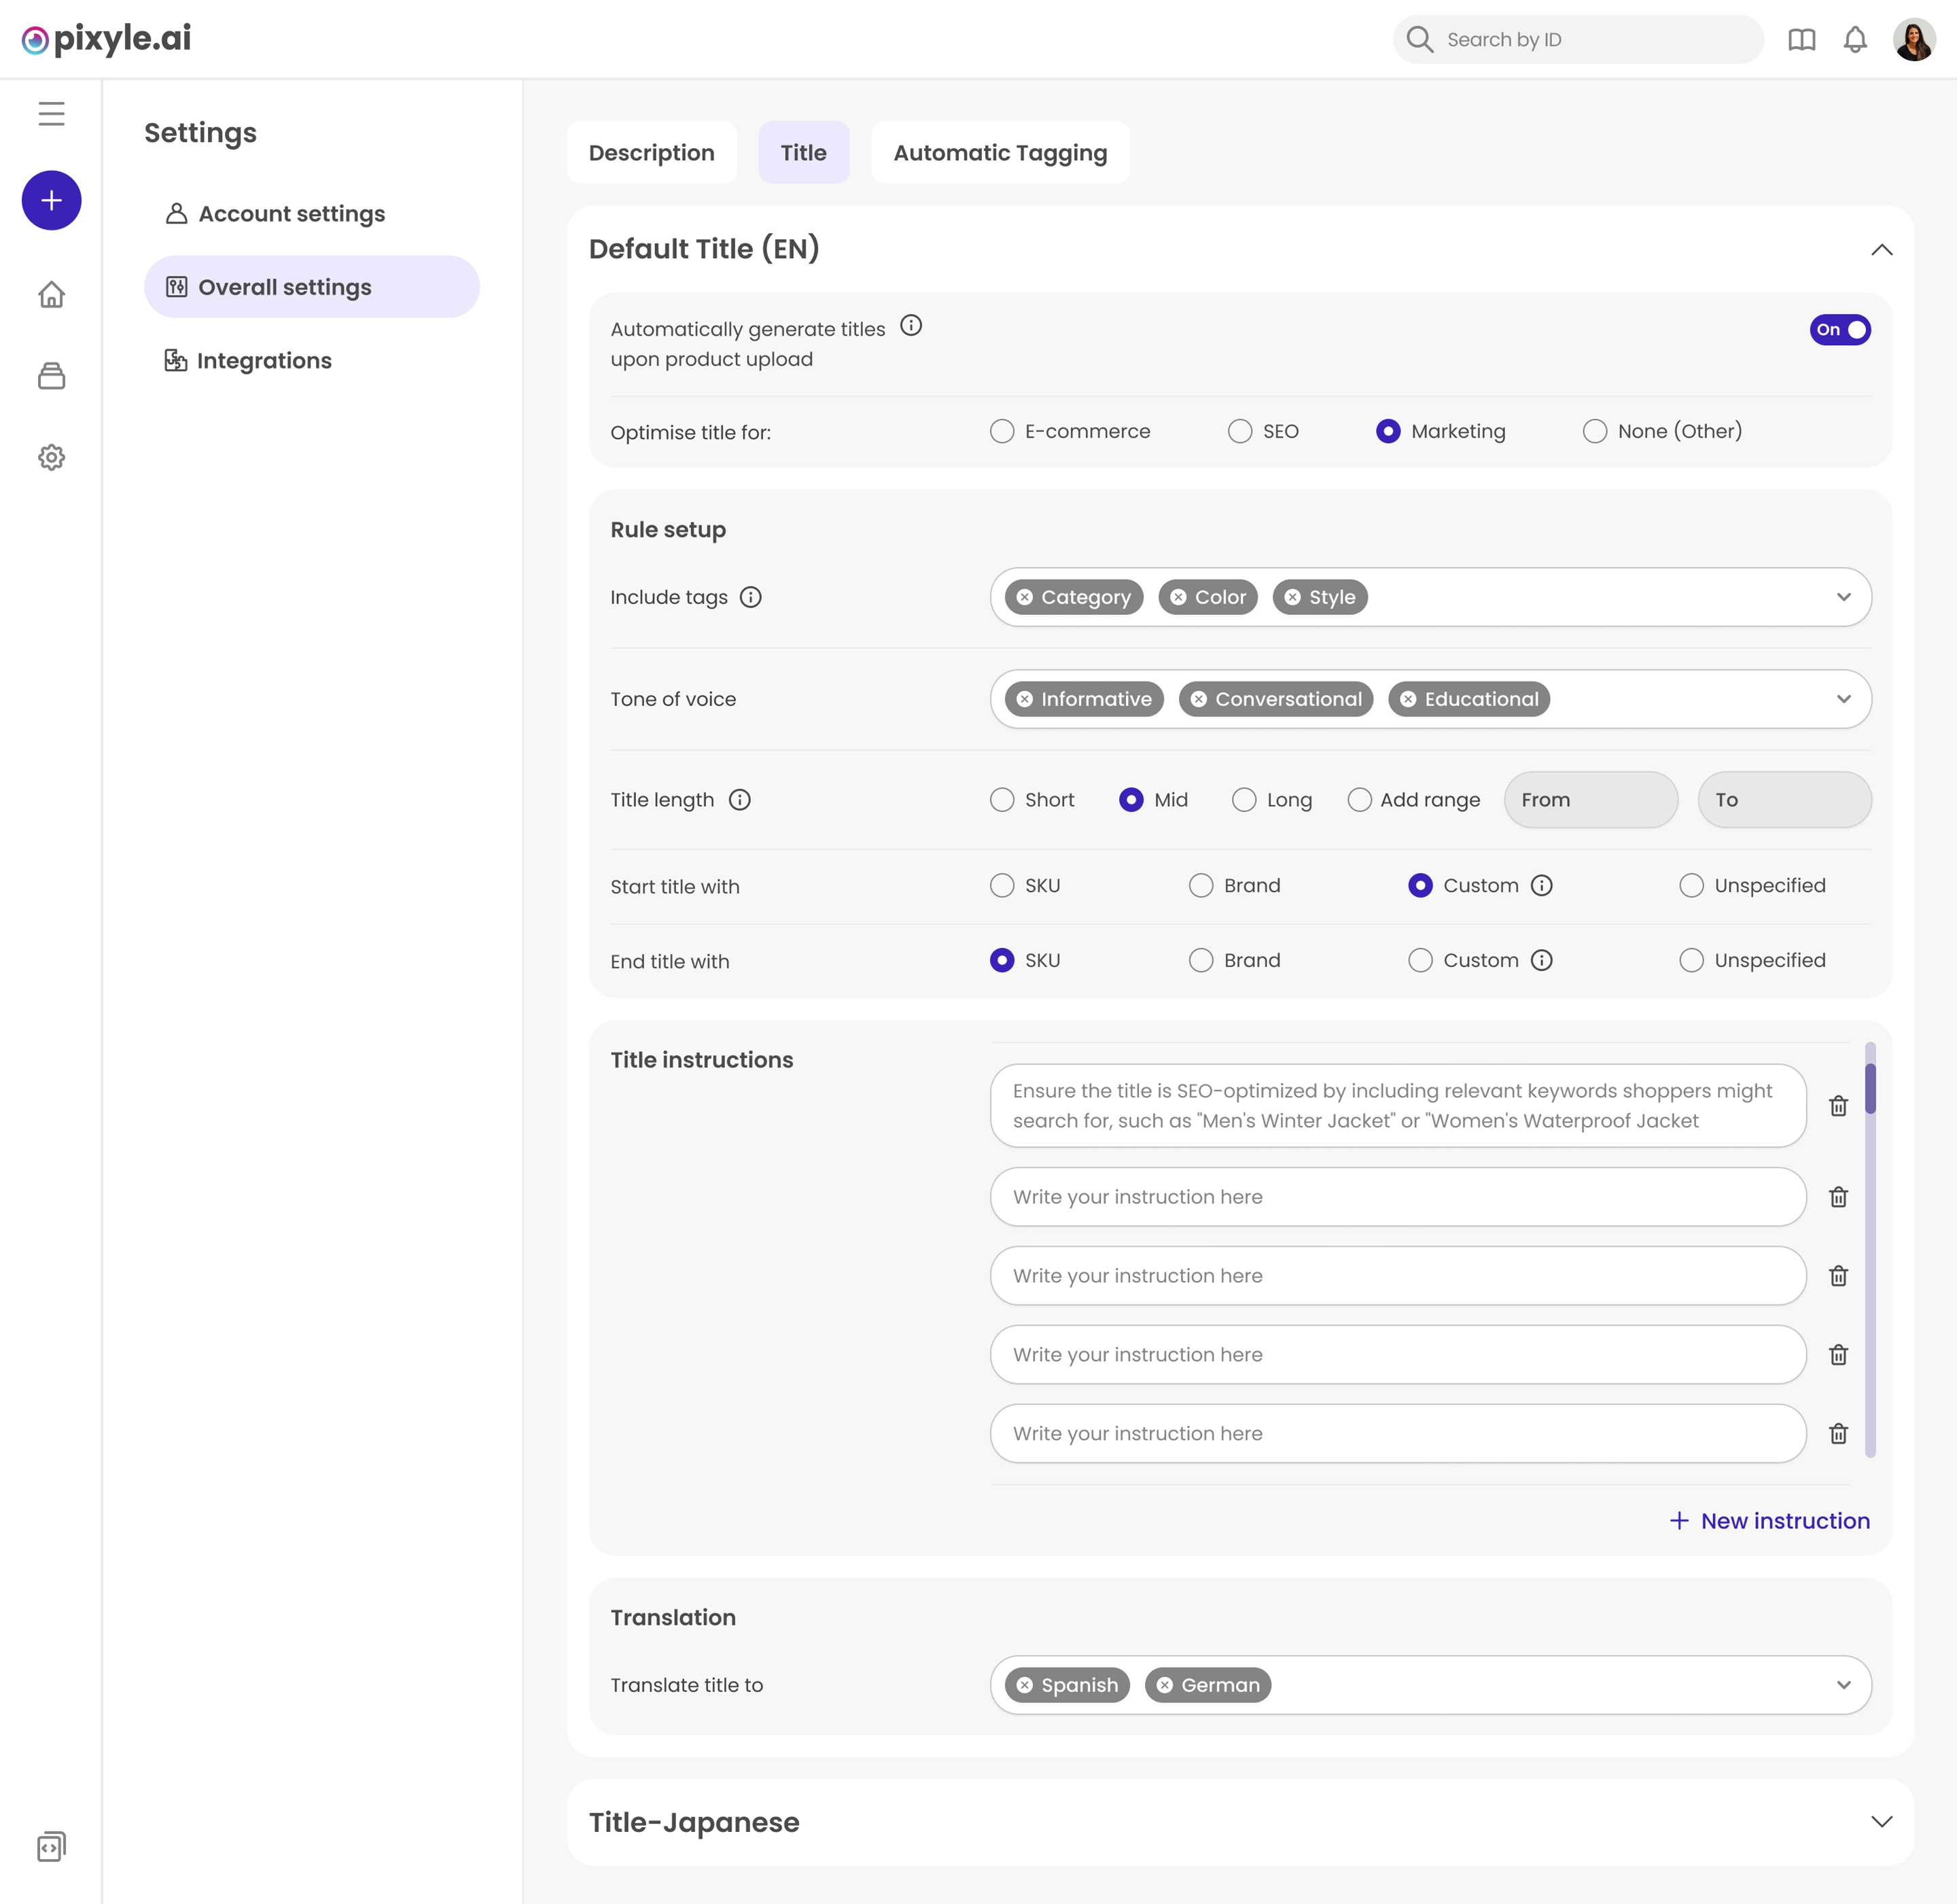Delete the last empty instruction row
The height and width of the screenshot is (1904, 1957).
[x=1838, y=1434]
